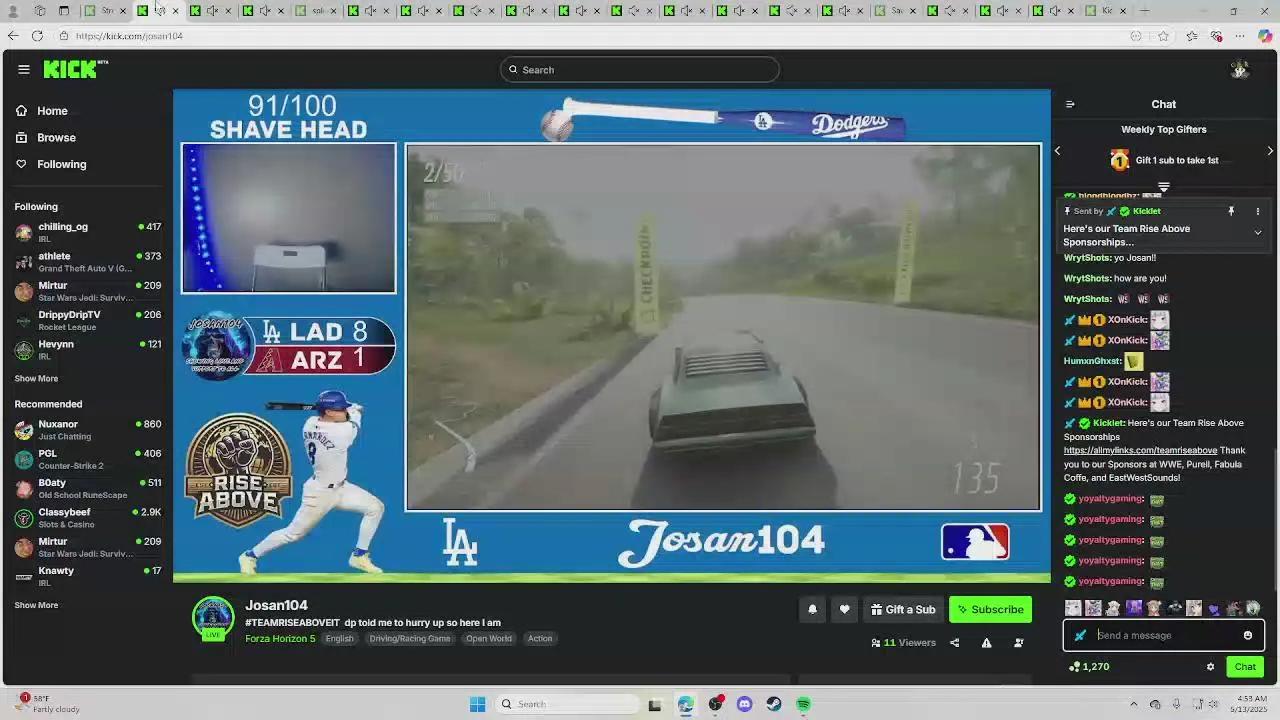Open Classybeef recommended channel
The width and height of the screenshot is (1280, 720).
click(88, 517)
